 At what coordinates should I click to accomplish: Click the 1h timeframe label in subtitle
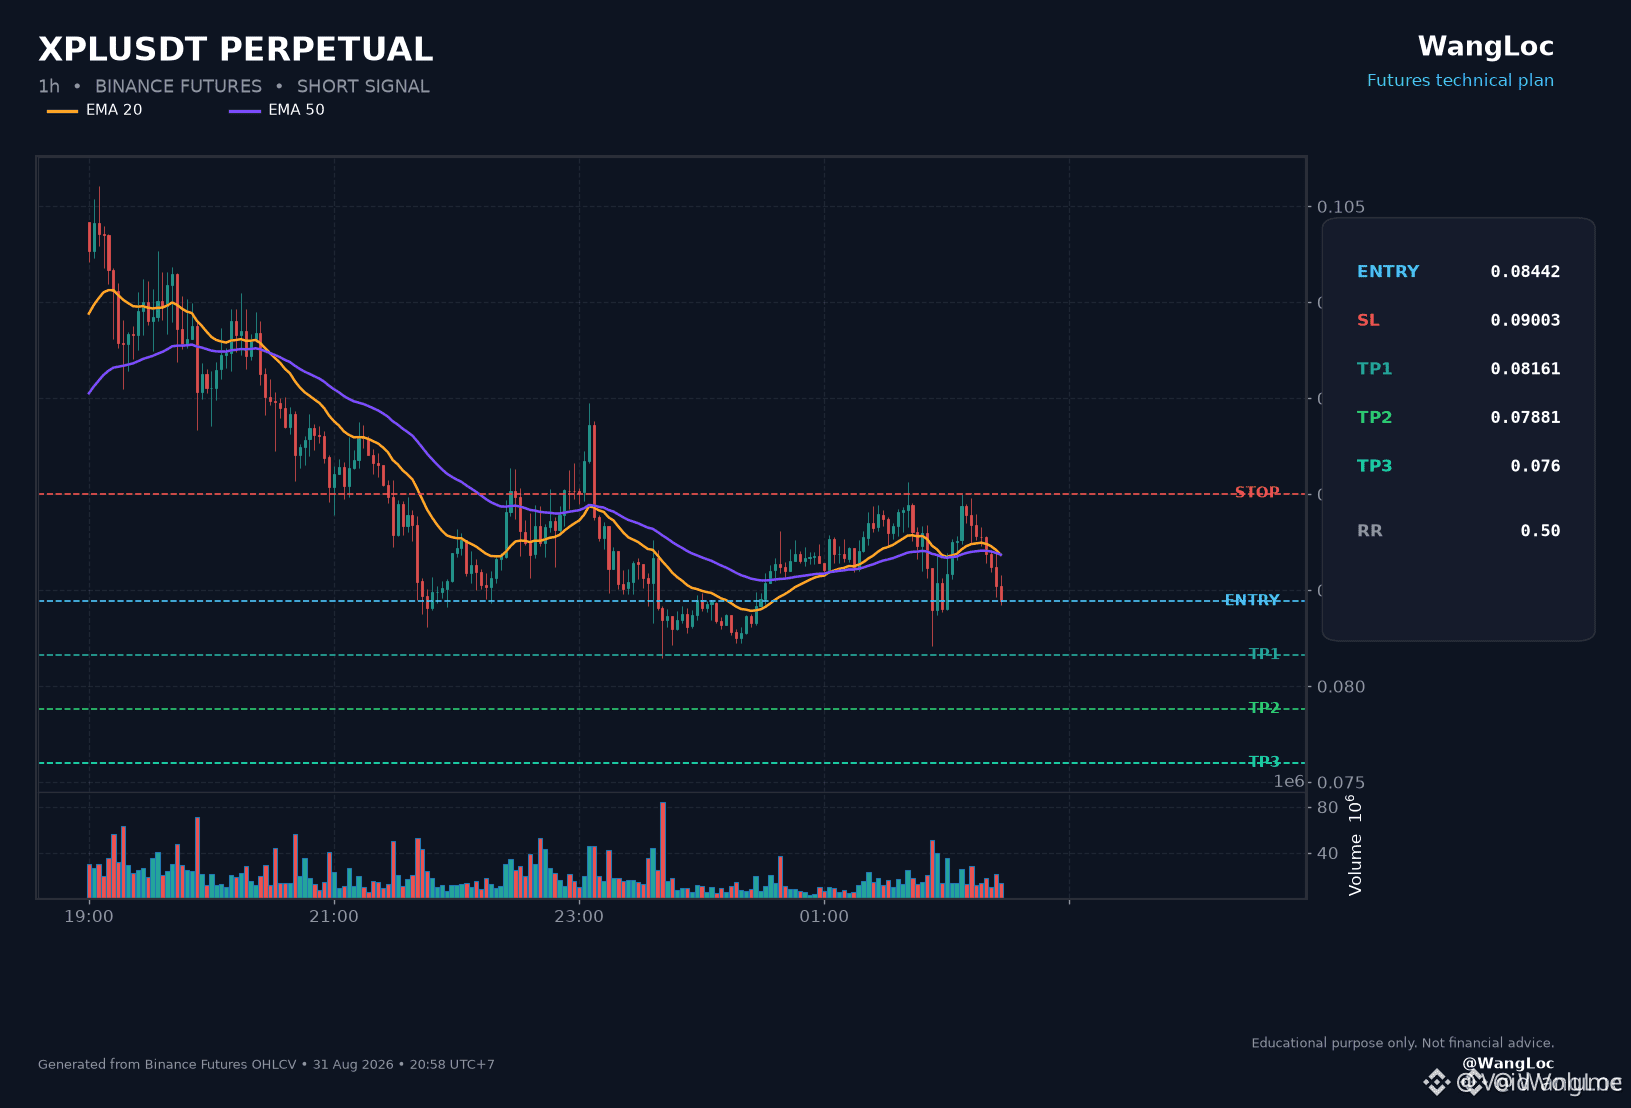(49, 87)
